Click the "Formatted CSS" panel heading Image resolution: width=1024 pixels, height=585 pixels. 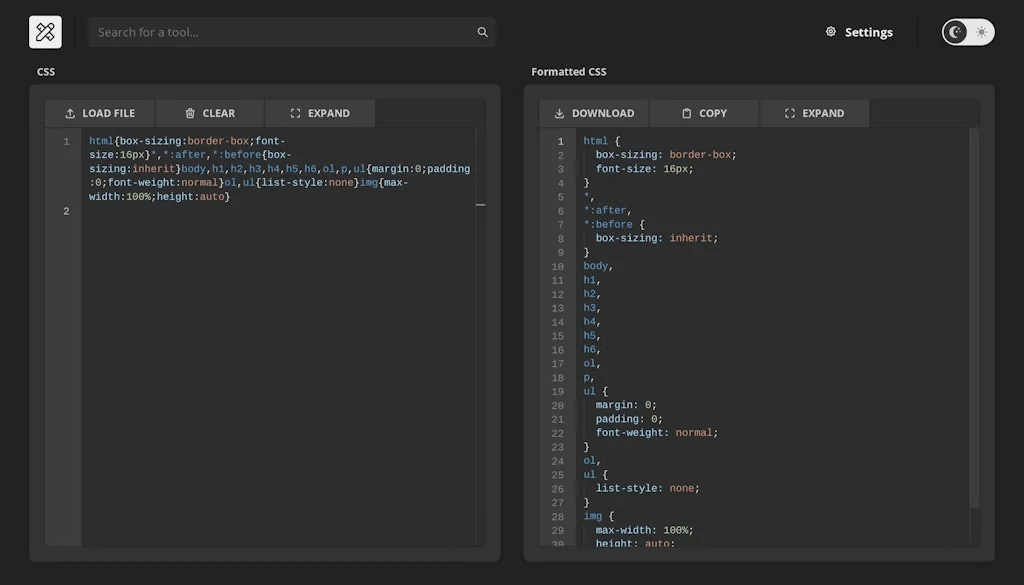[569, 72]
